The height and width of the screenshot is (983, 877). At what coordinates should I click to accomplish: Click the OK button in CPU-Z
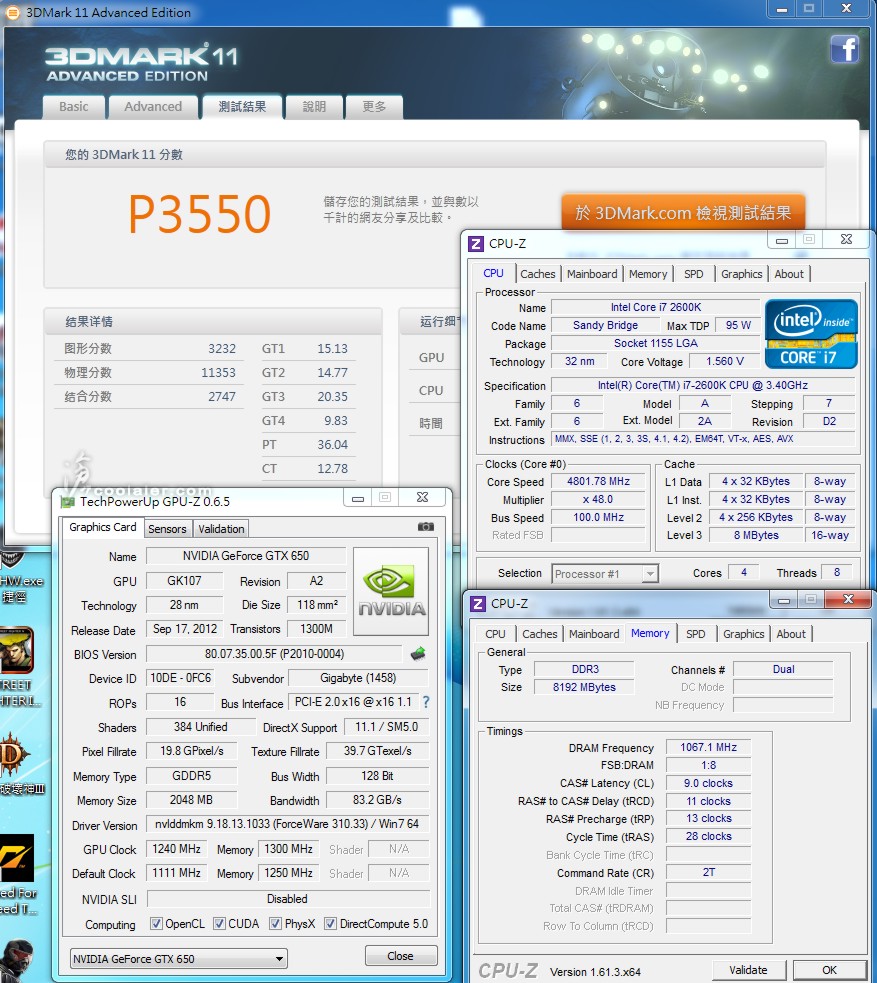(x=829, y=970)
